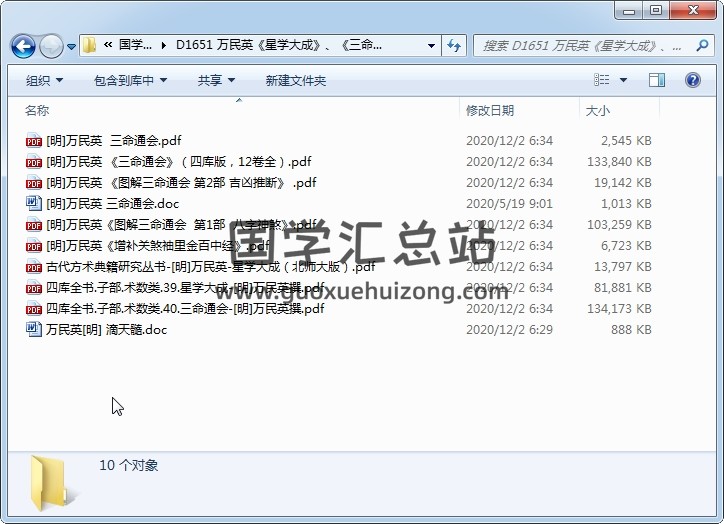Click the folder icon in the address bar

[x=89, y=45]
